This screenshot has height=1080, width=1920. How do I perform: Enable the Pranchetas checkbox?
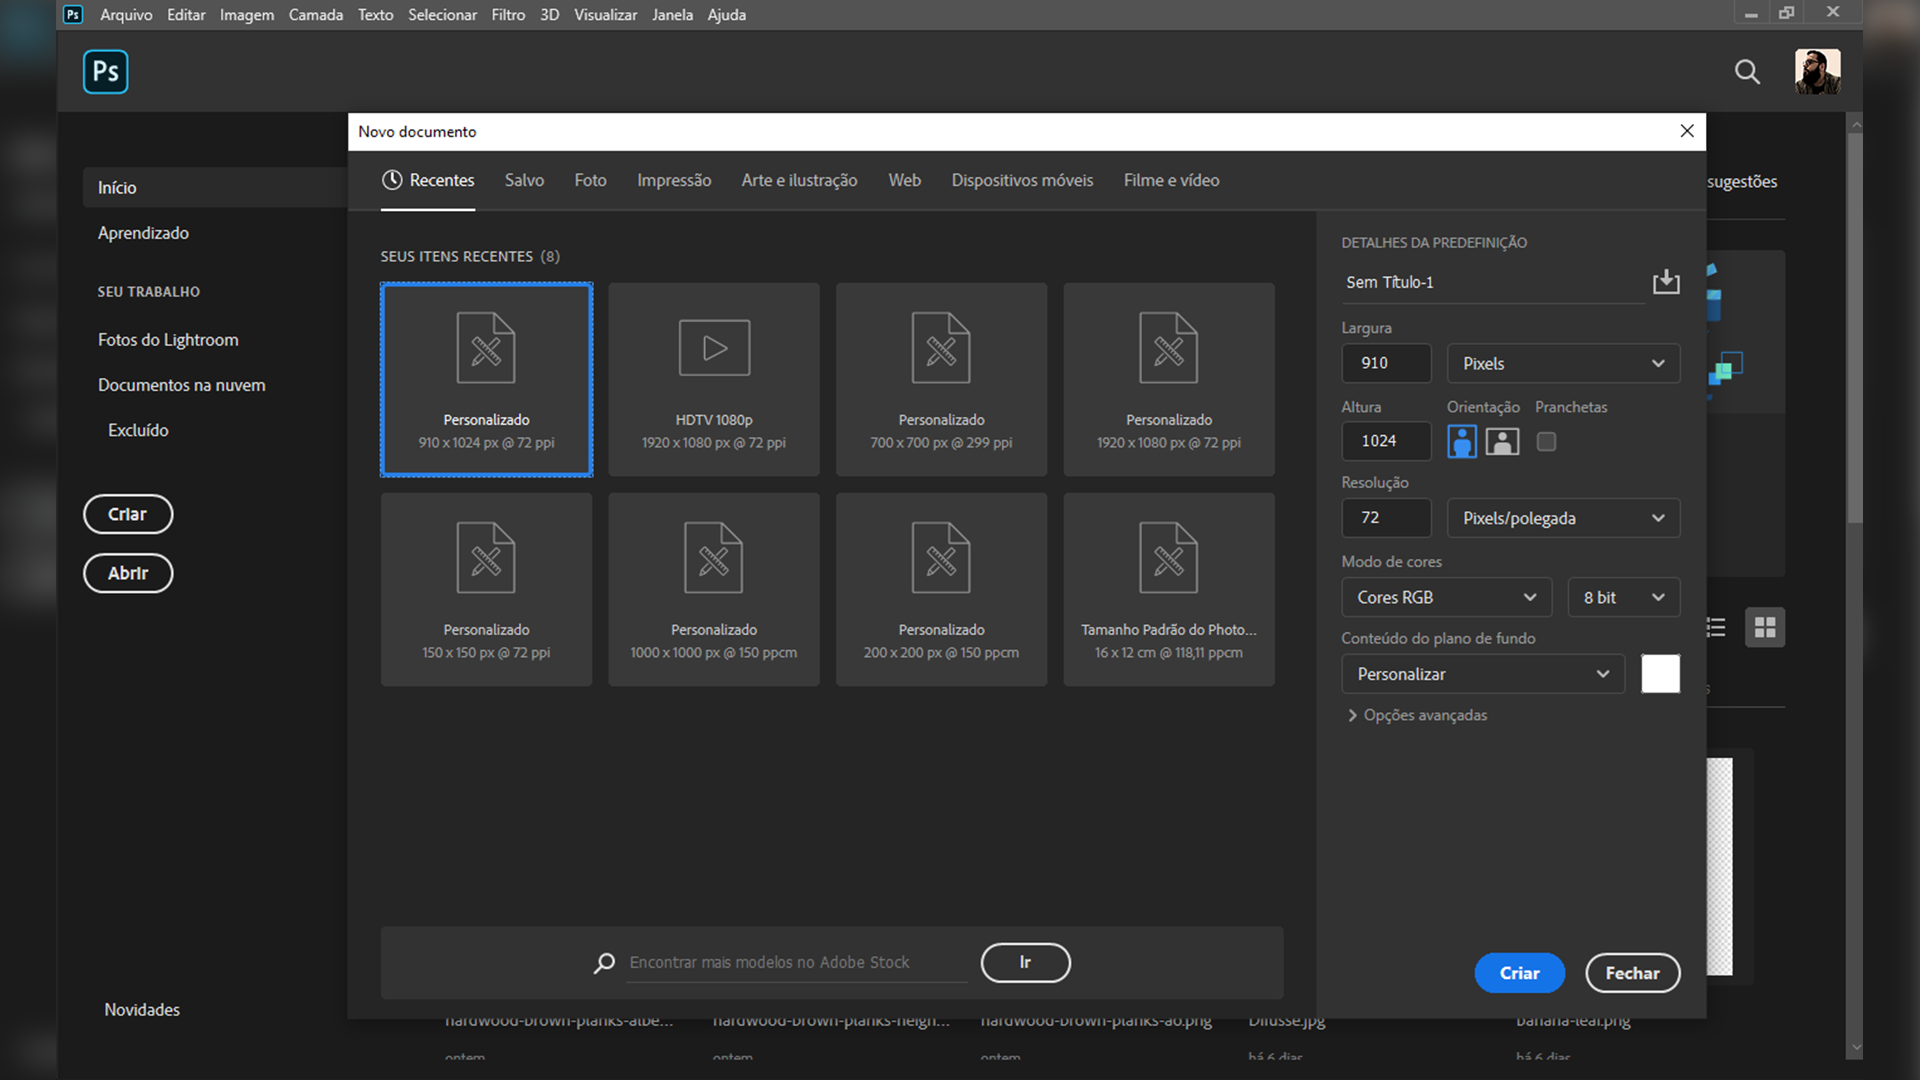[1546, 441]
